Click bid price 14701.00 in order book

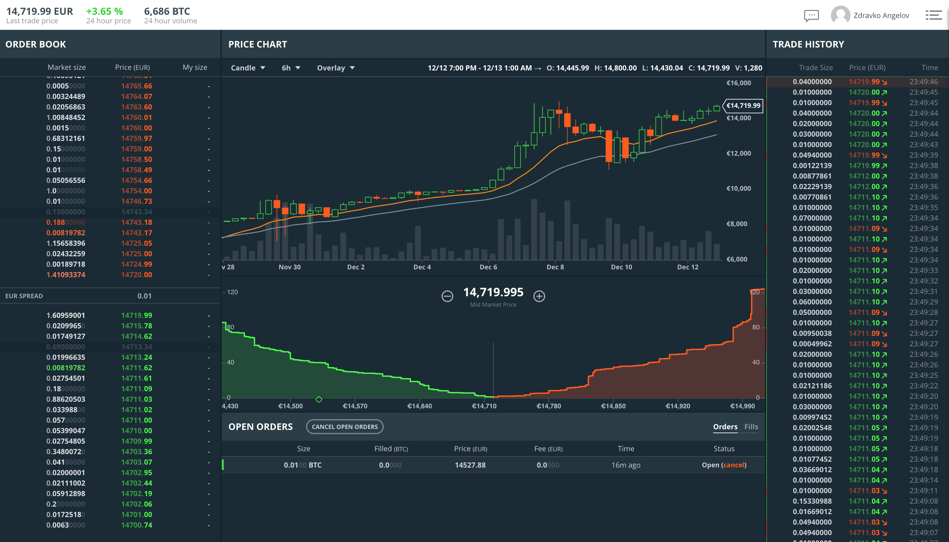click(x=137, y=515)
